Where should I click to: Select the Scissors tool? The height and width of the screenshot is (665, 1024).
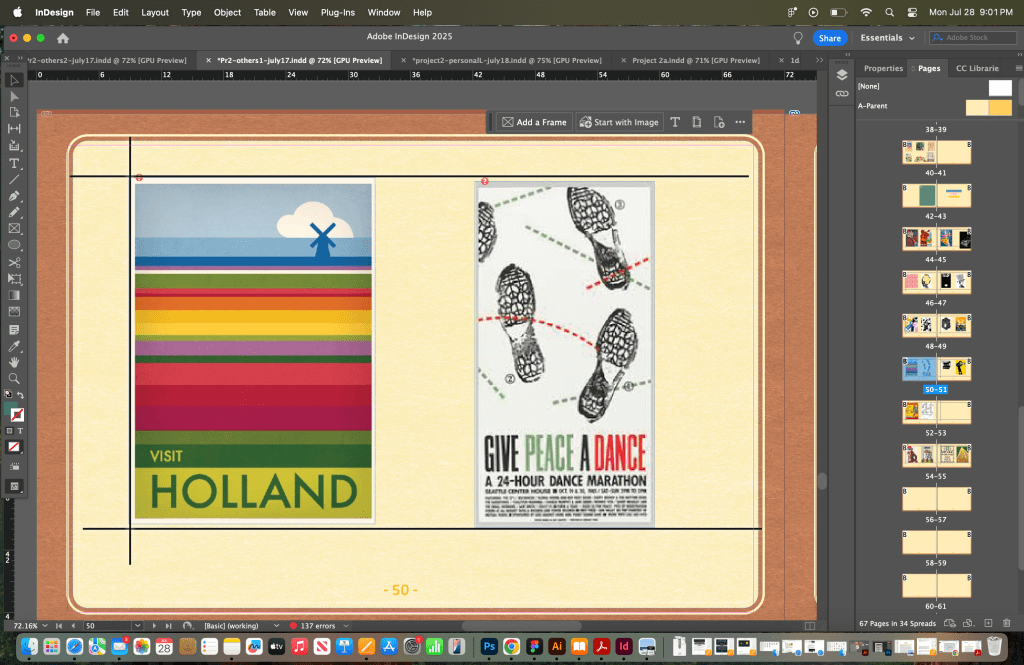tap(14, 262)
